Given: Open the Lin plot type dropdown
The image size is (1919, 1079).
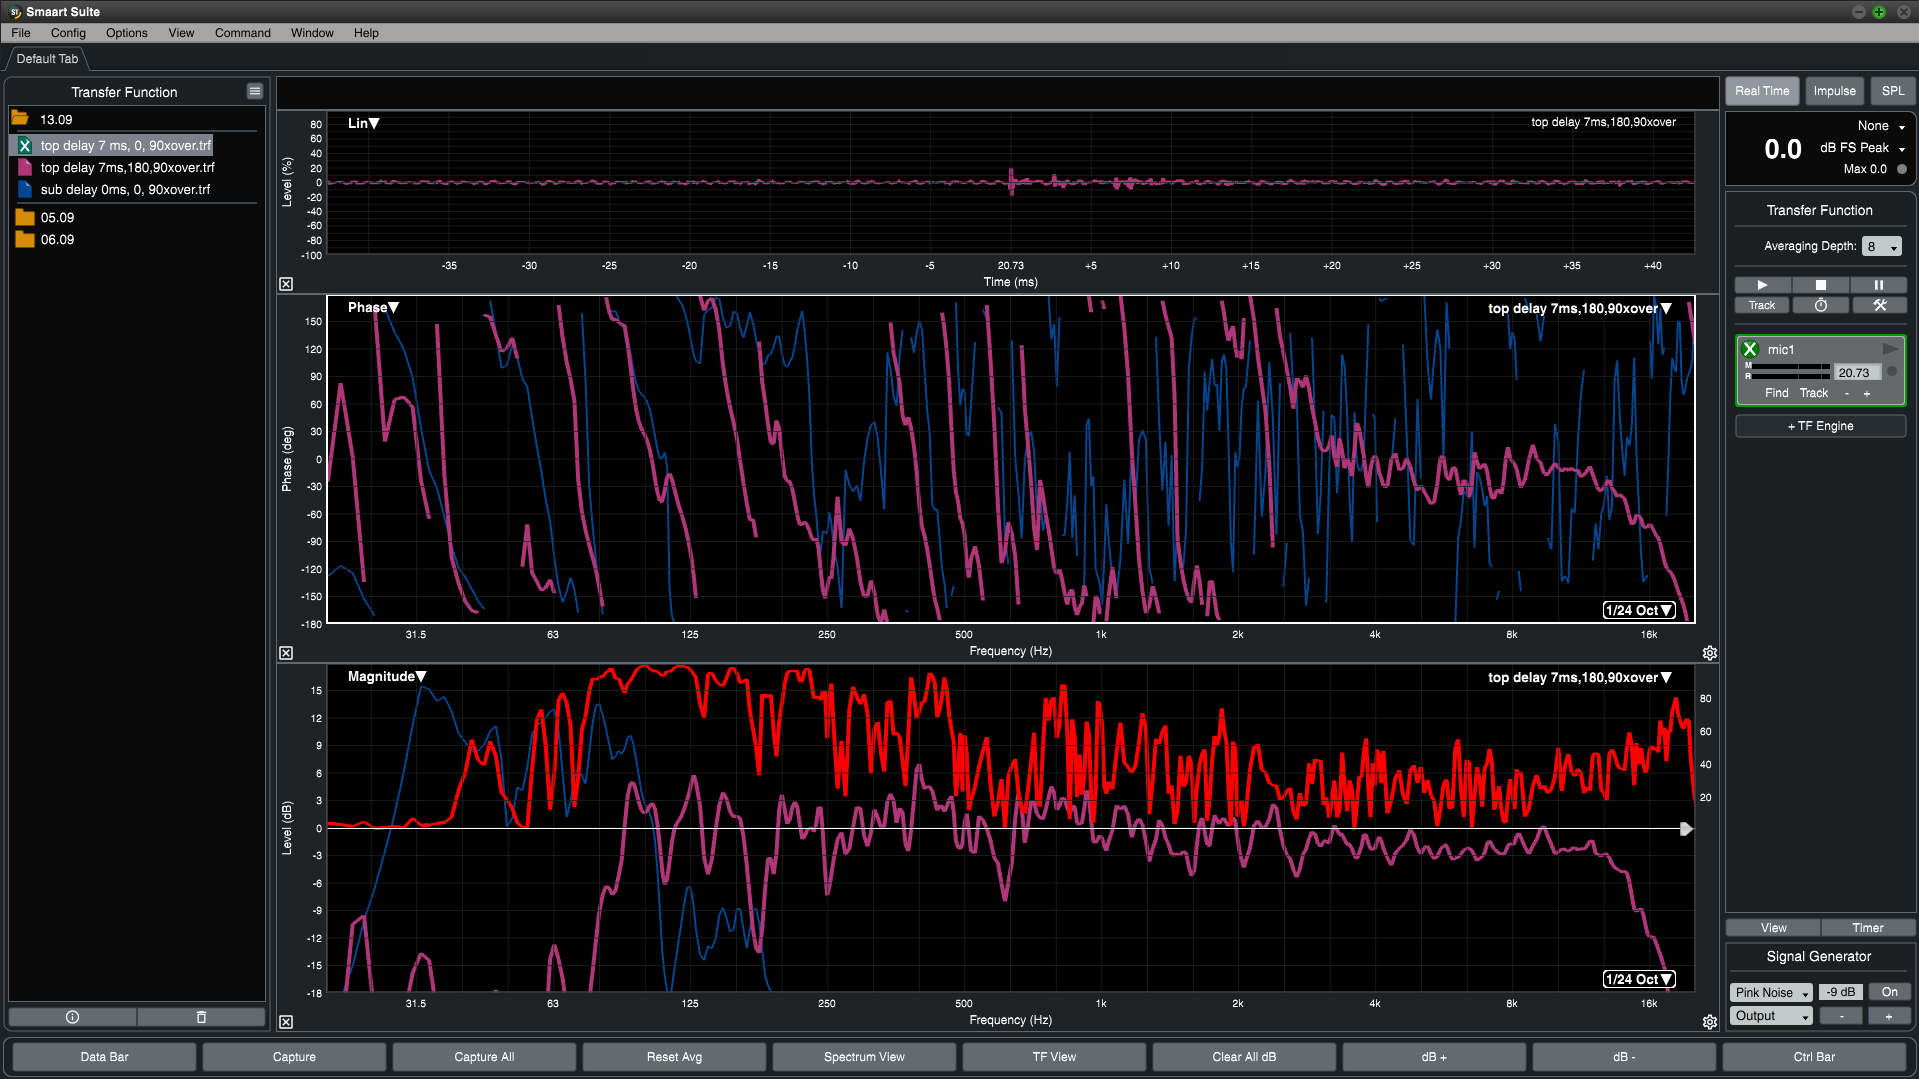Looking at the screenshot, I should (x=363, y=123).
